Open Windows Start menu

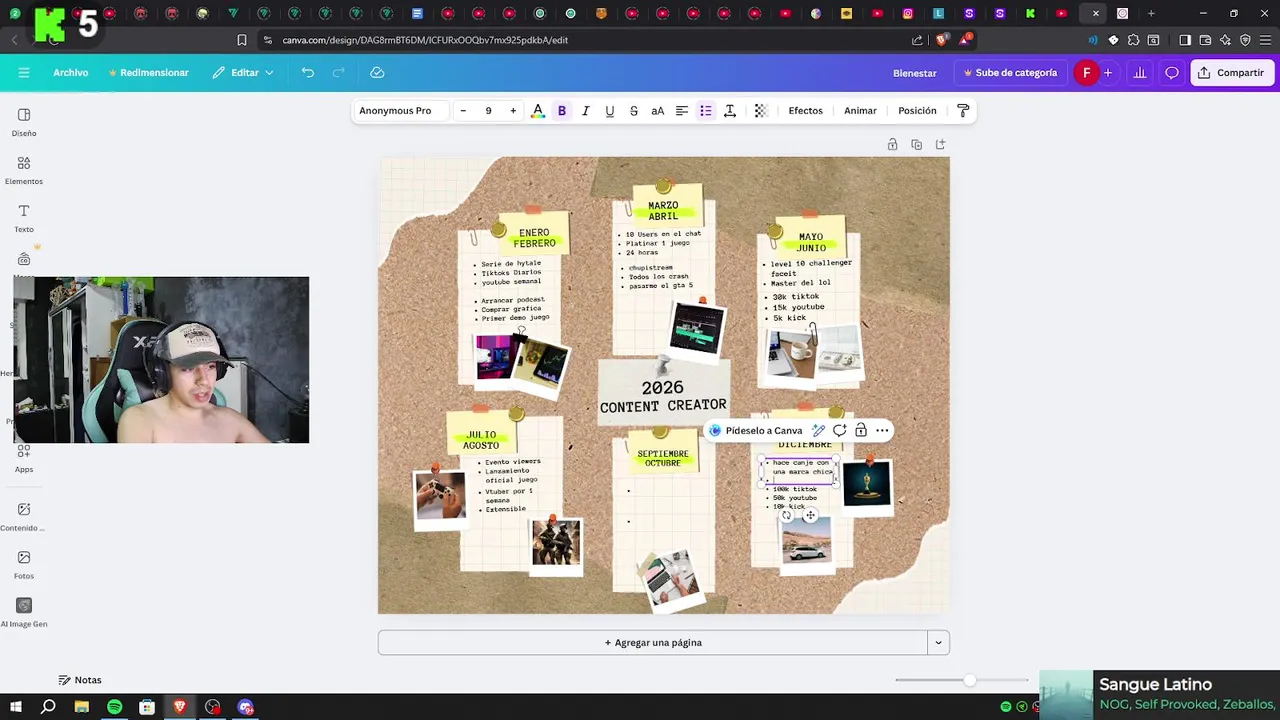point(15,707)
